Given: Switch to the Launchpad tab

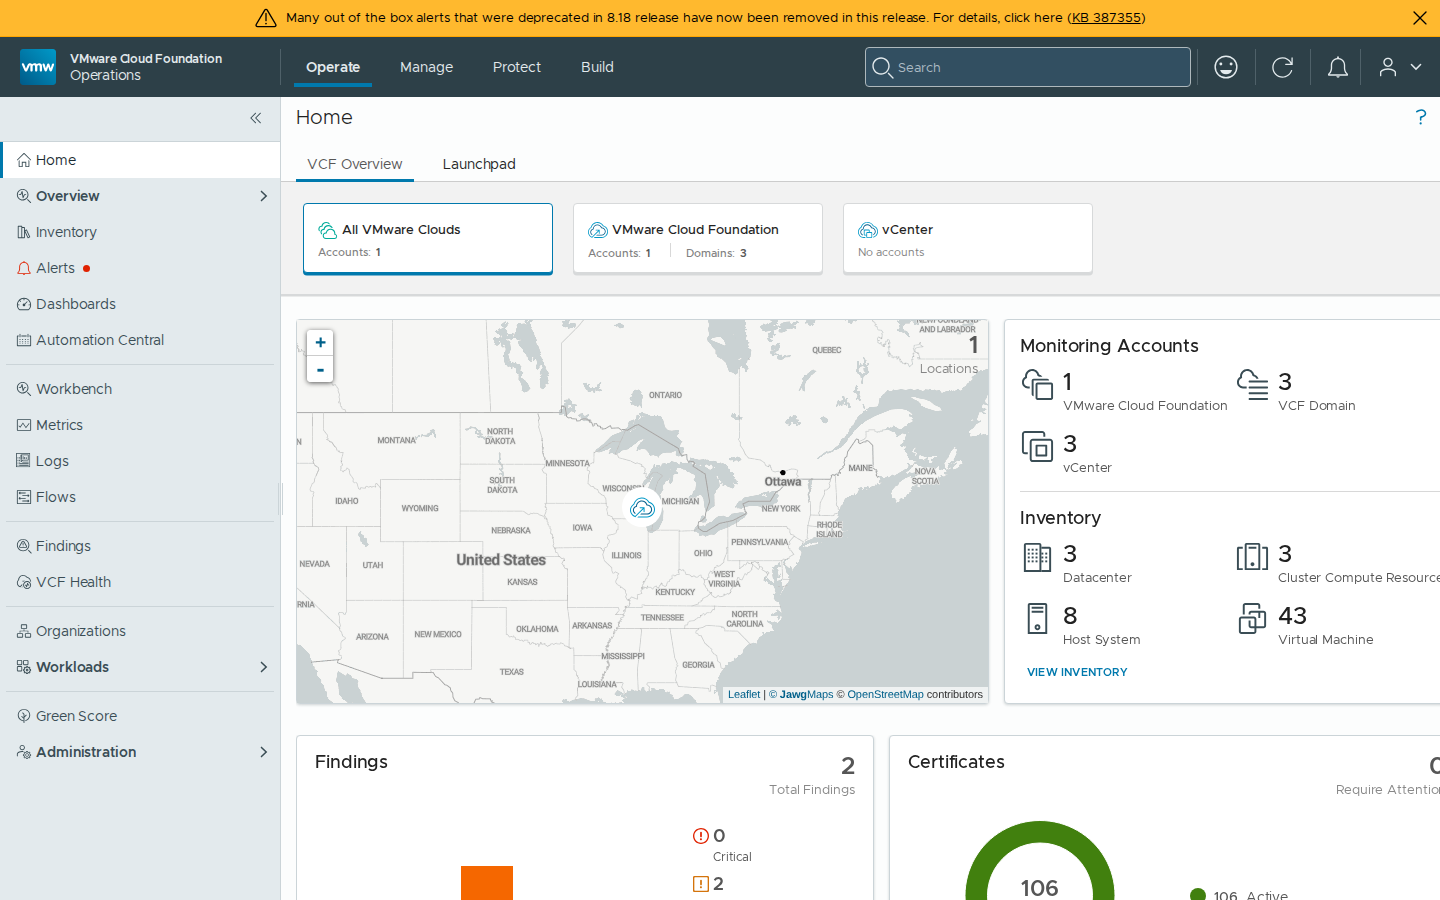Looking at the screenshot, I should coord(479,164).
